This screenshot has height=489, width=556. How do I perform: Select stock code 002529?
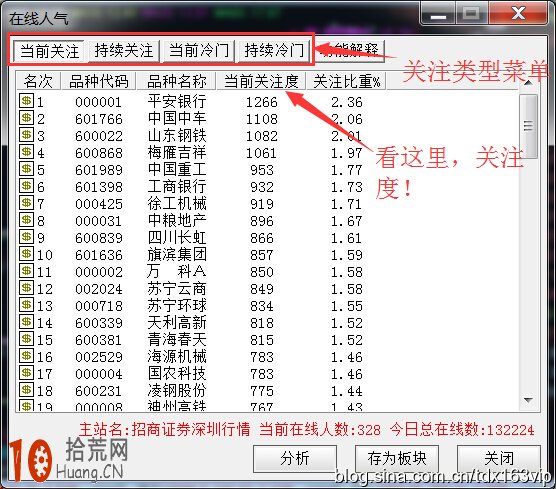(99, 357)
